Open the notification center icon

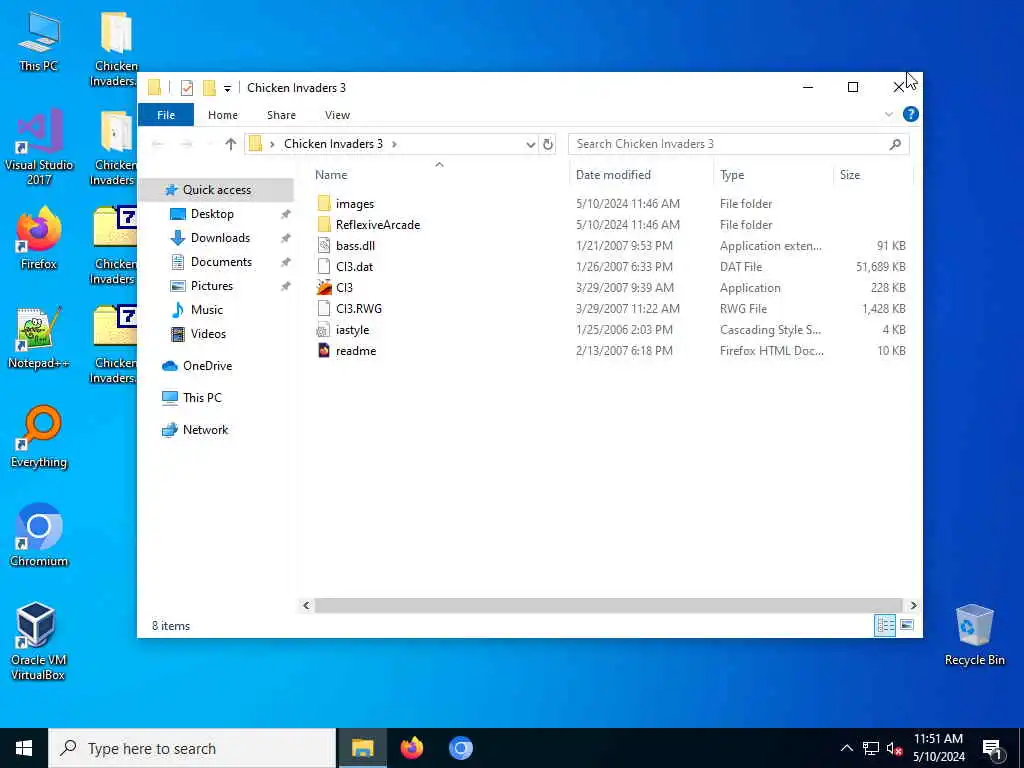pos(993,748)
